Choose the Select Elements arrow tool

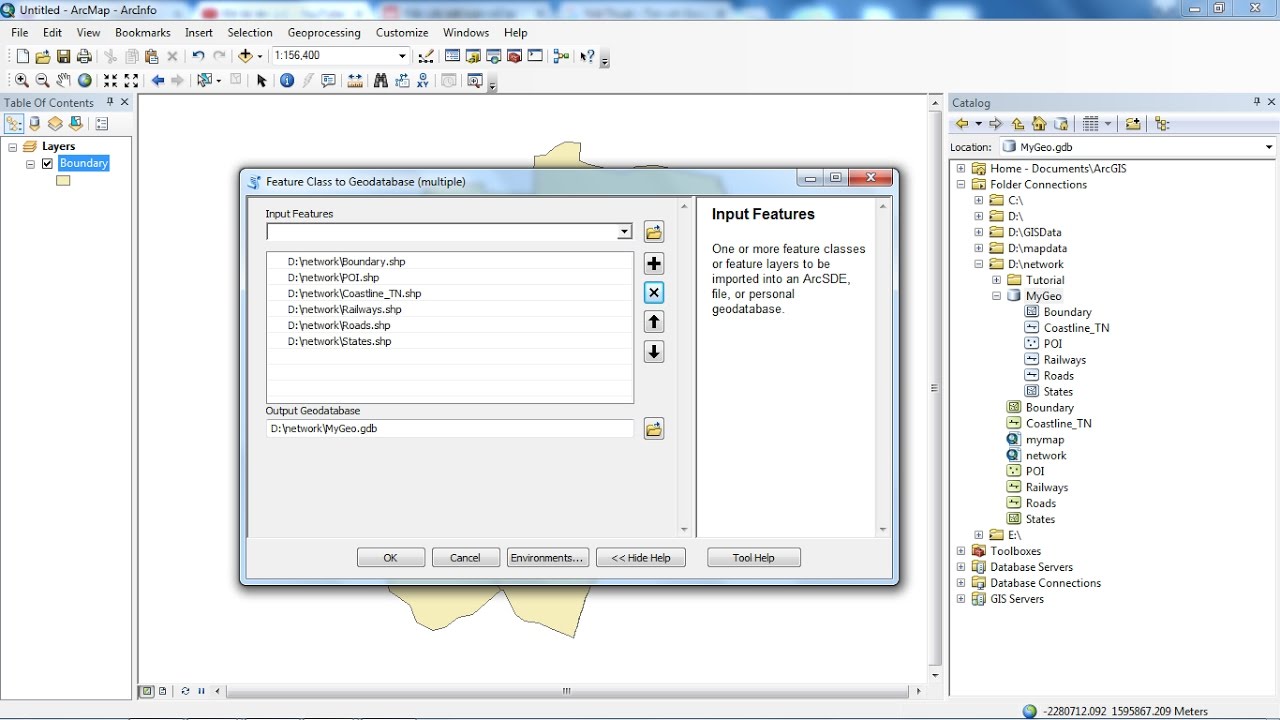pyautogui.click(x=261, y=81)
